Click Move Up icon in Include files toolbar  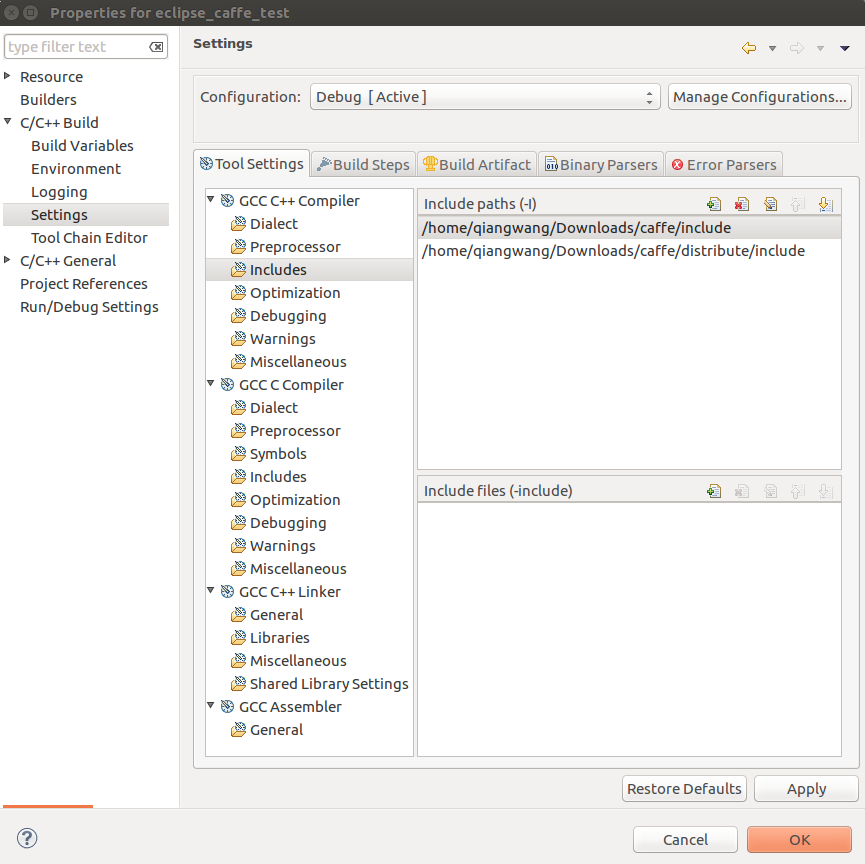798,490
